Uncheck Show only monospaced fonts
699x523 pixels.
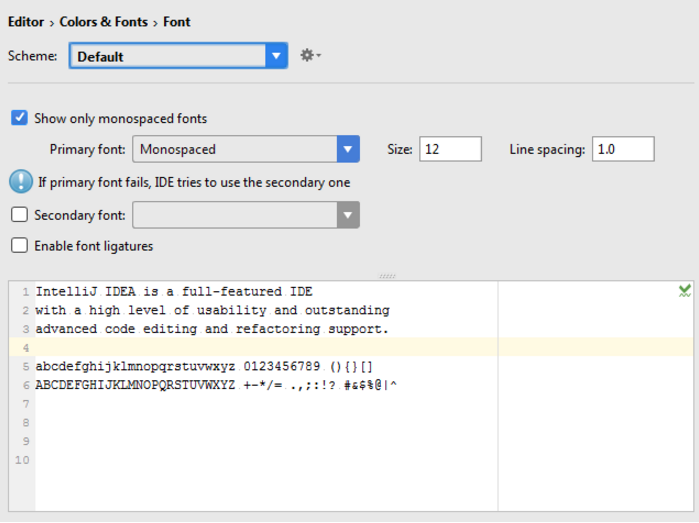[19, 118]
